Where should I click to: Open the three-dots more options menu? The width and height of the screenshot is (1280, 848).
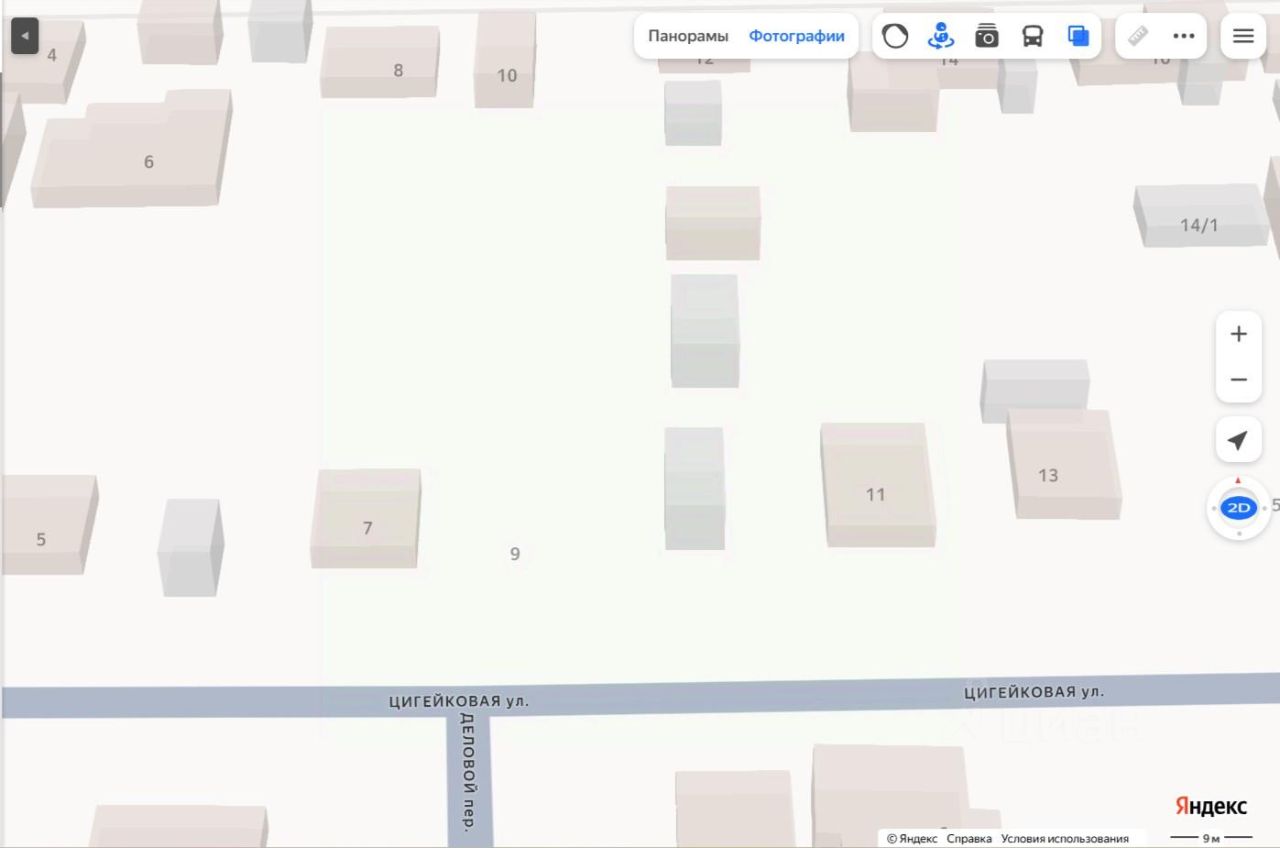[1184, 36]
